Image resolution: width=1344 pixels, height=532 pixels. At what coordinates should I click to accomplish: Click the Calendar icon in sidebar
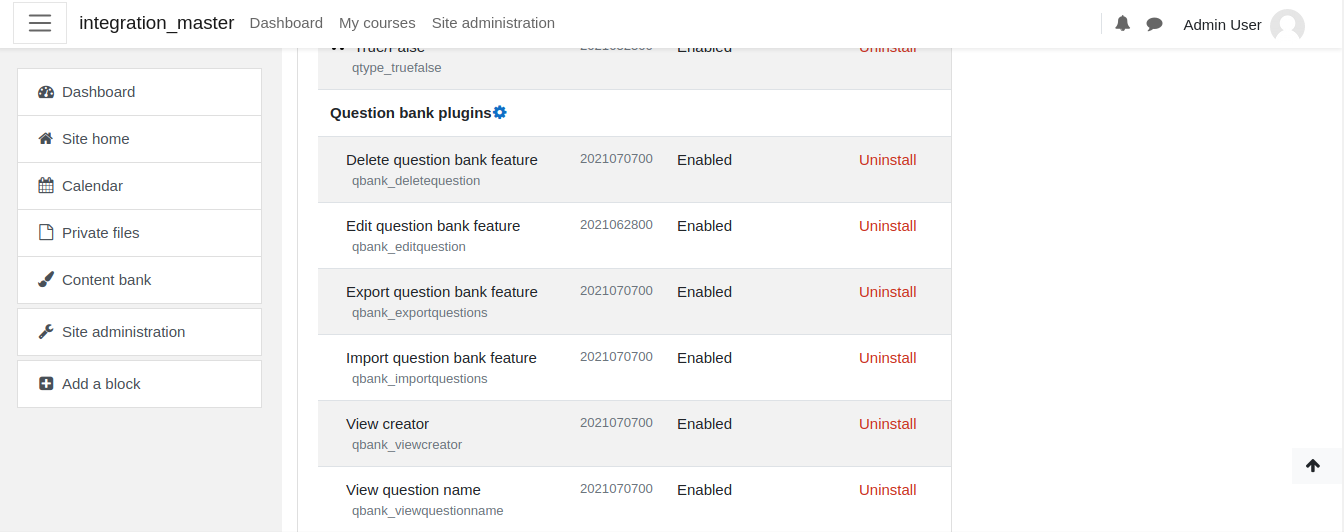click(x=46, y=186)
